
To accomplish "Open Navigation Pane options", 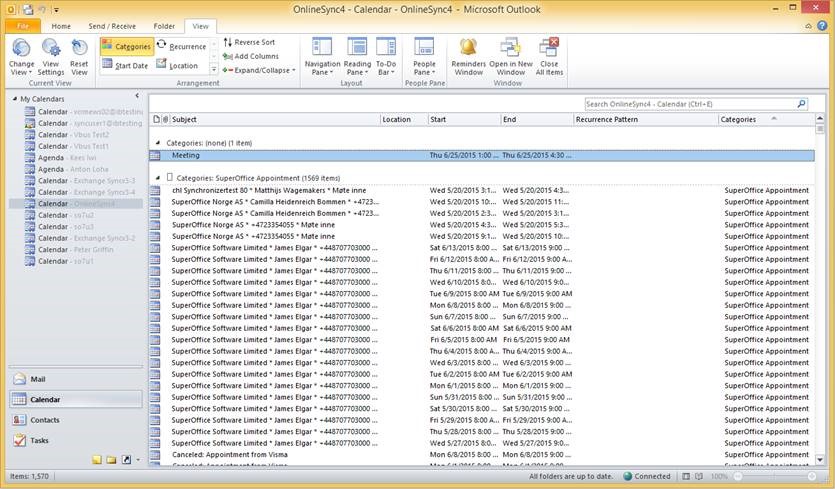I will tap(322, 56).
